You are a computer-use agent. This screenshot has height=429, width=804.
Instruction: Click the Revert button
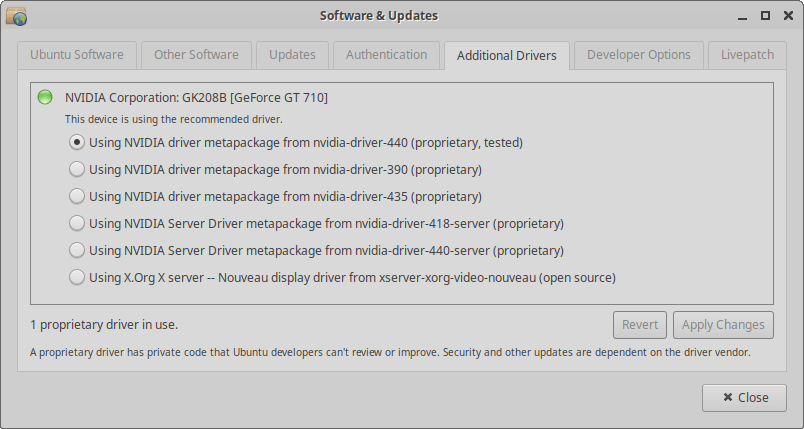(640, 325)
